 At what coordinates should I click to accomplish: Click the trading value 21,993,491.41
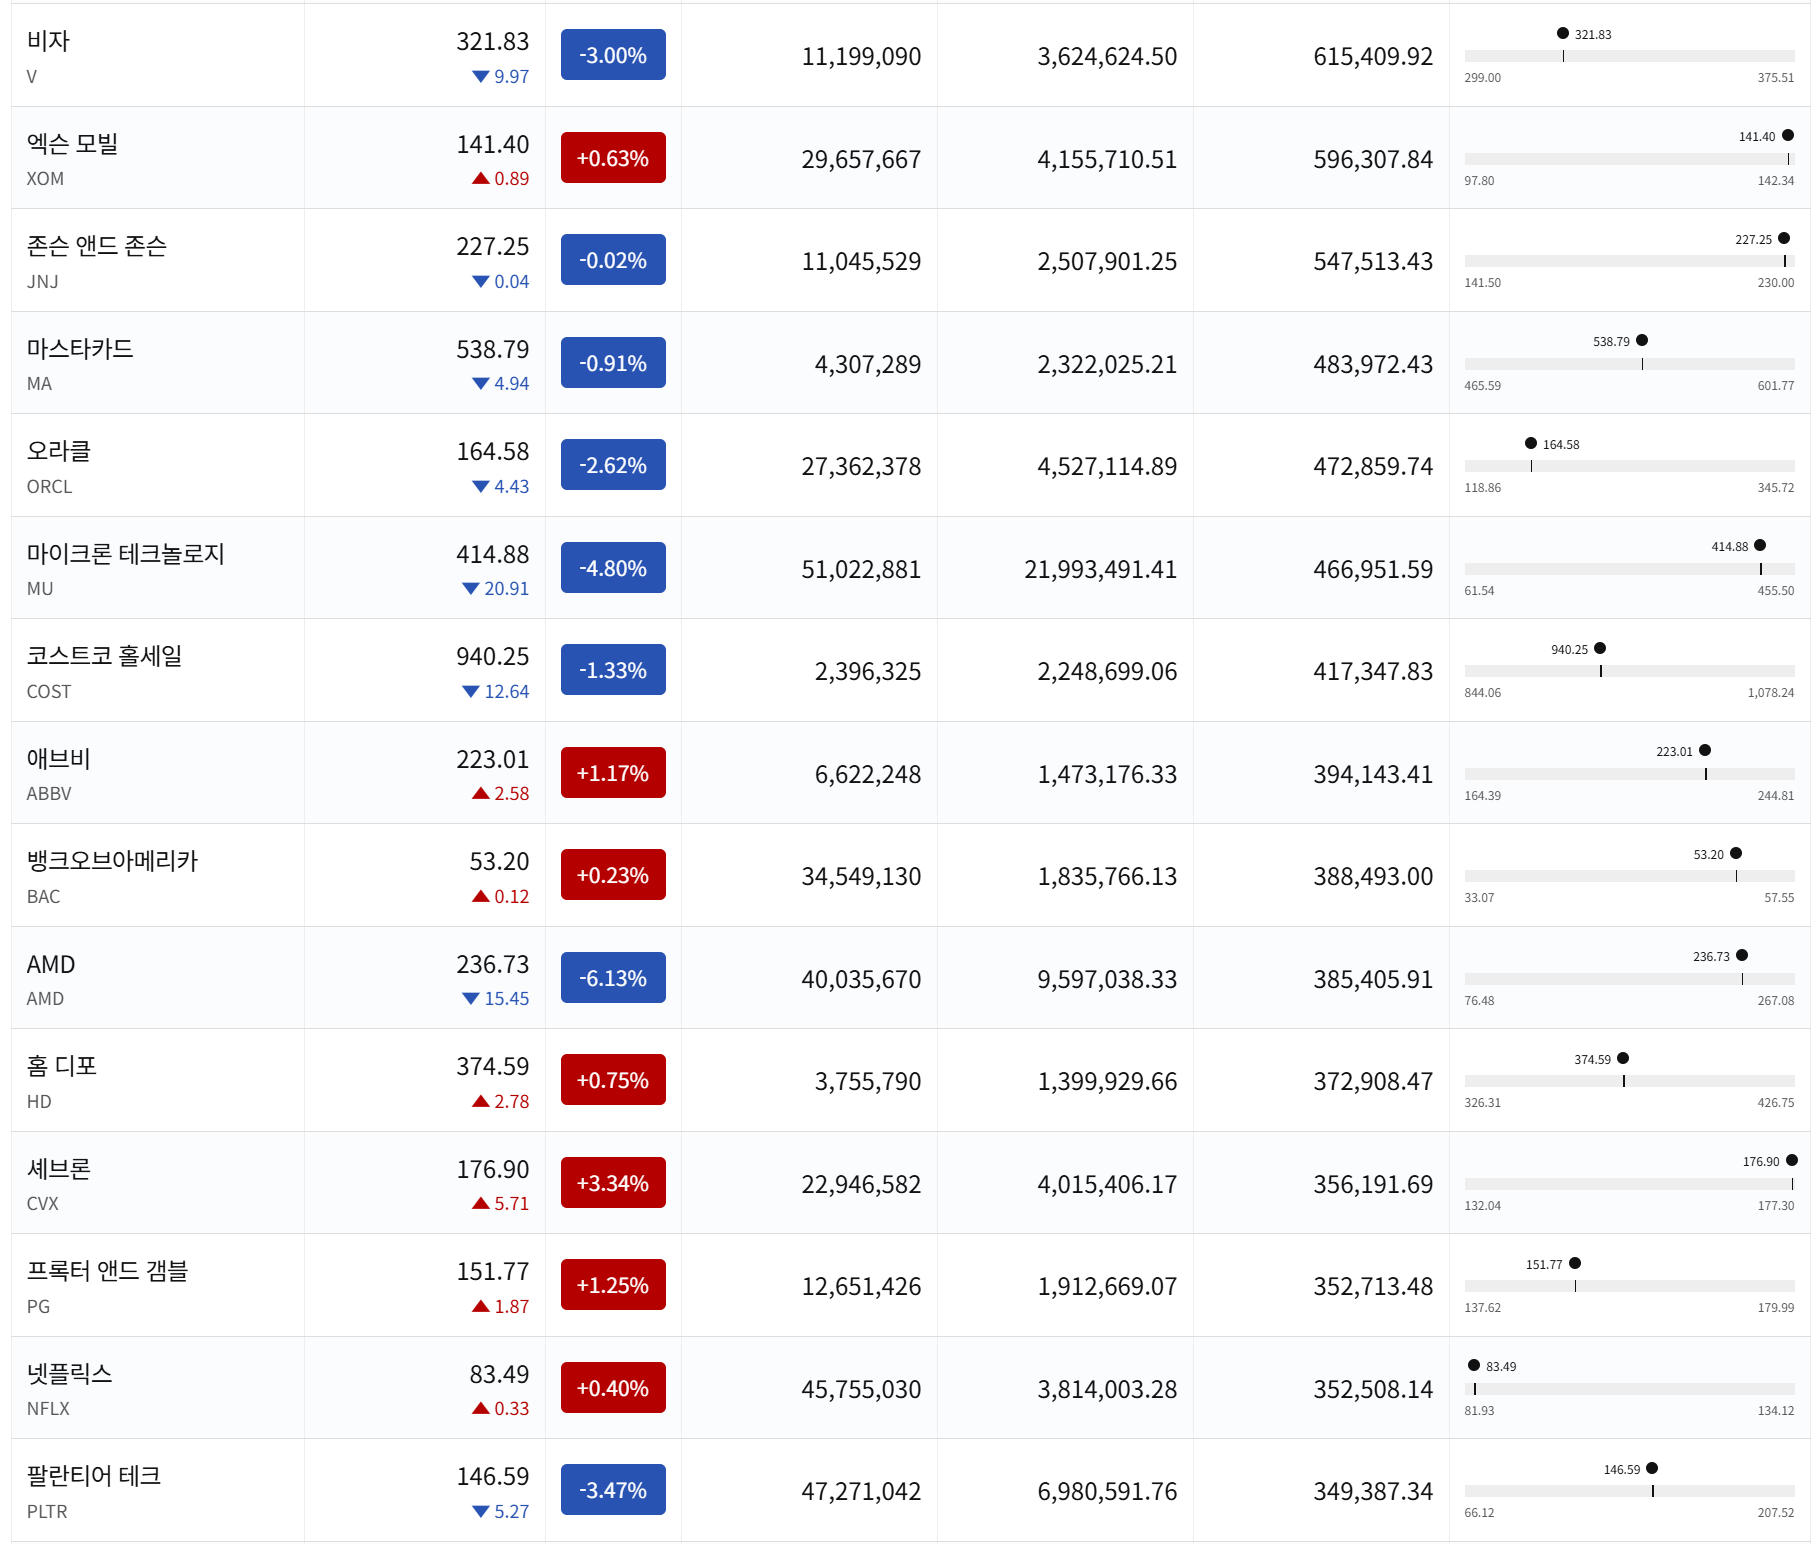point(1100,570)
